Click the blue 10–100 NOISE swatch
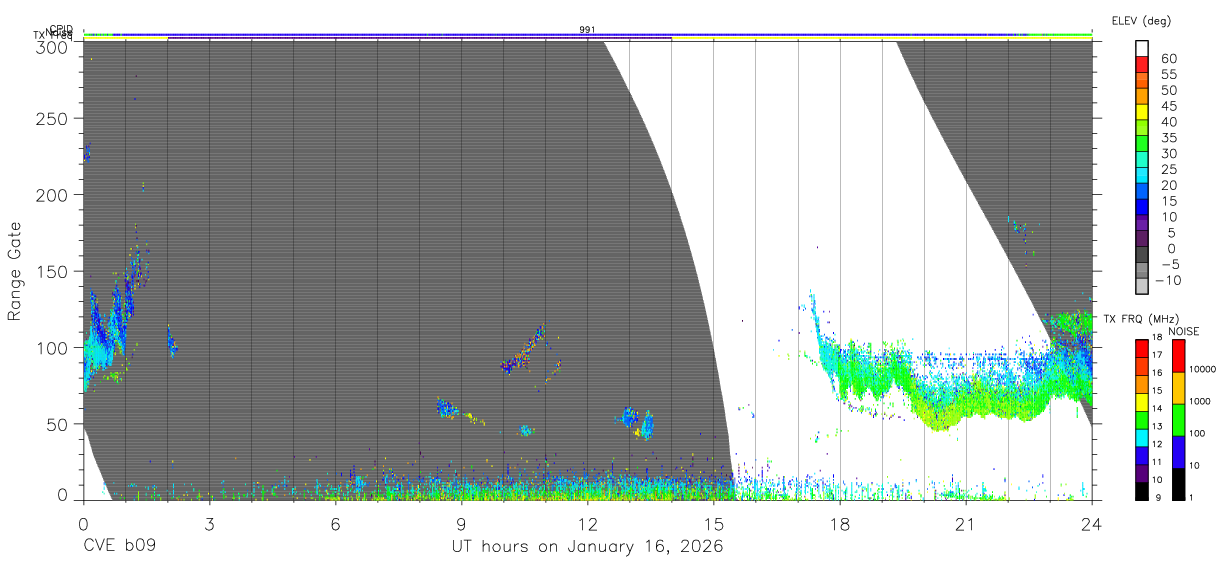Screen dimensions: 1228x567 (1178, 452)
